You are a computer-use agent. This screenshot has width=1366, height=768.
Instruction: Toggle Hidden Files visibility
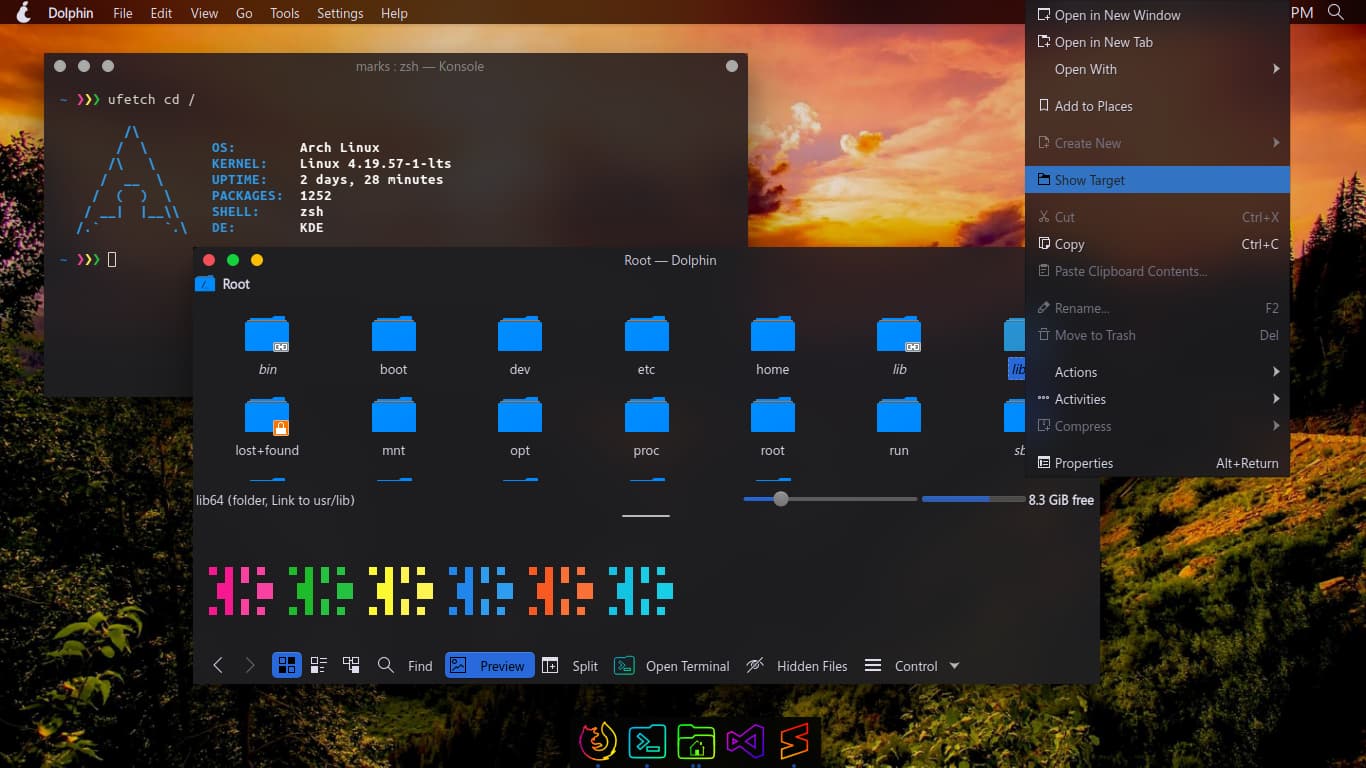(x=797, y=666)
